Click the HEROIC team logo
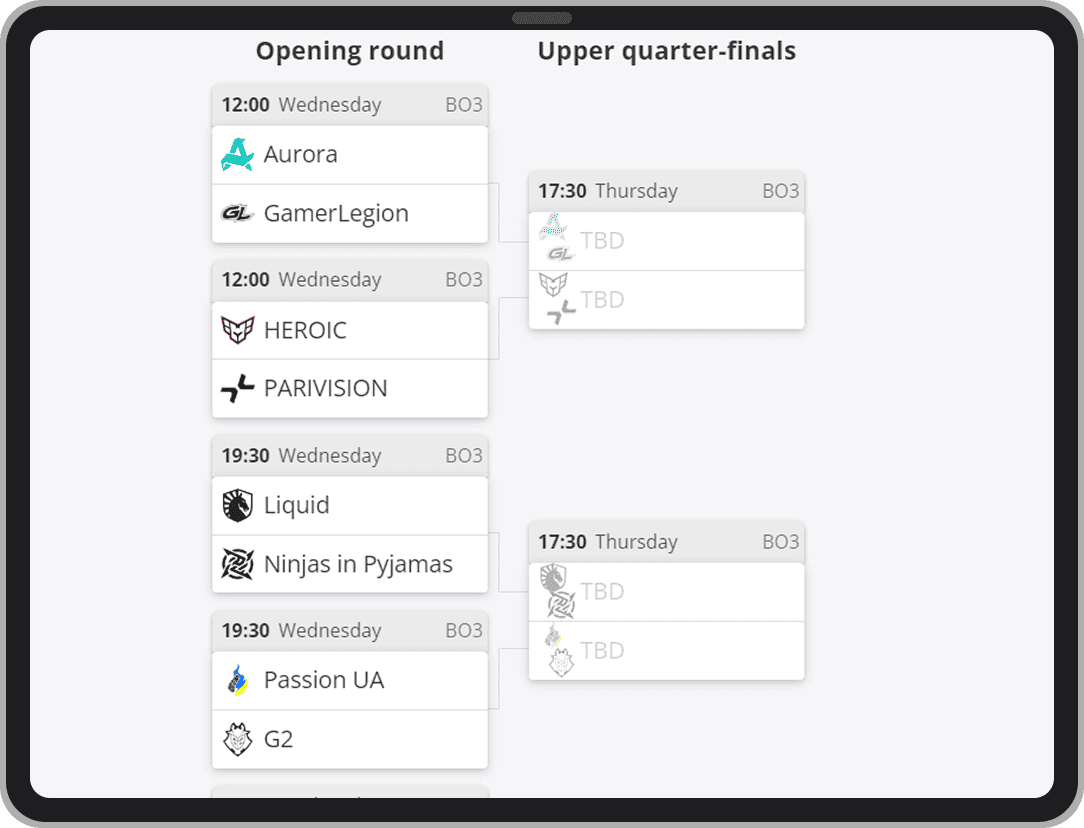The width and height of the screenshot is (1084, 828). (237, 330)
